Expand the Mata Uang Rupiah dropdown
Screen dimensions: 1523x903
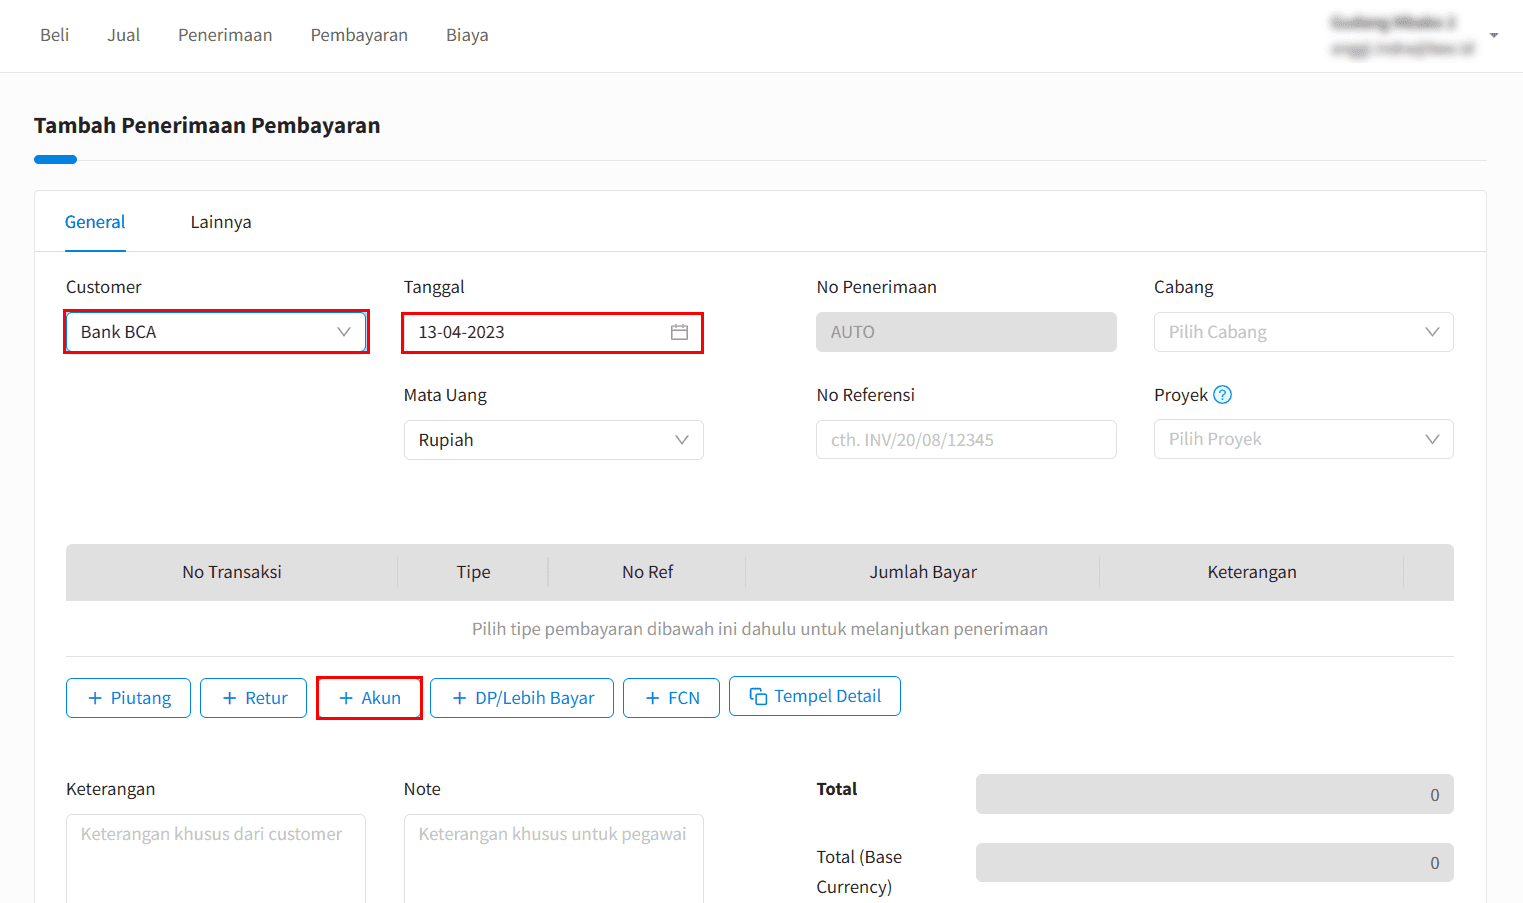coord(553,440)
